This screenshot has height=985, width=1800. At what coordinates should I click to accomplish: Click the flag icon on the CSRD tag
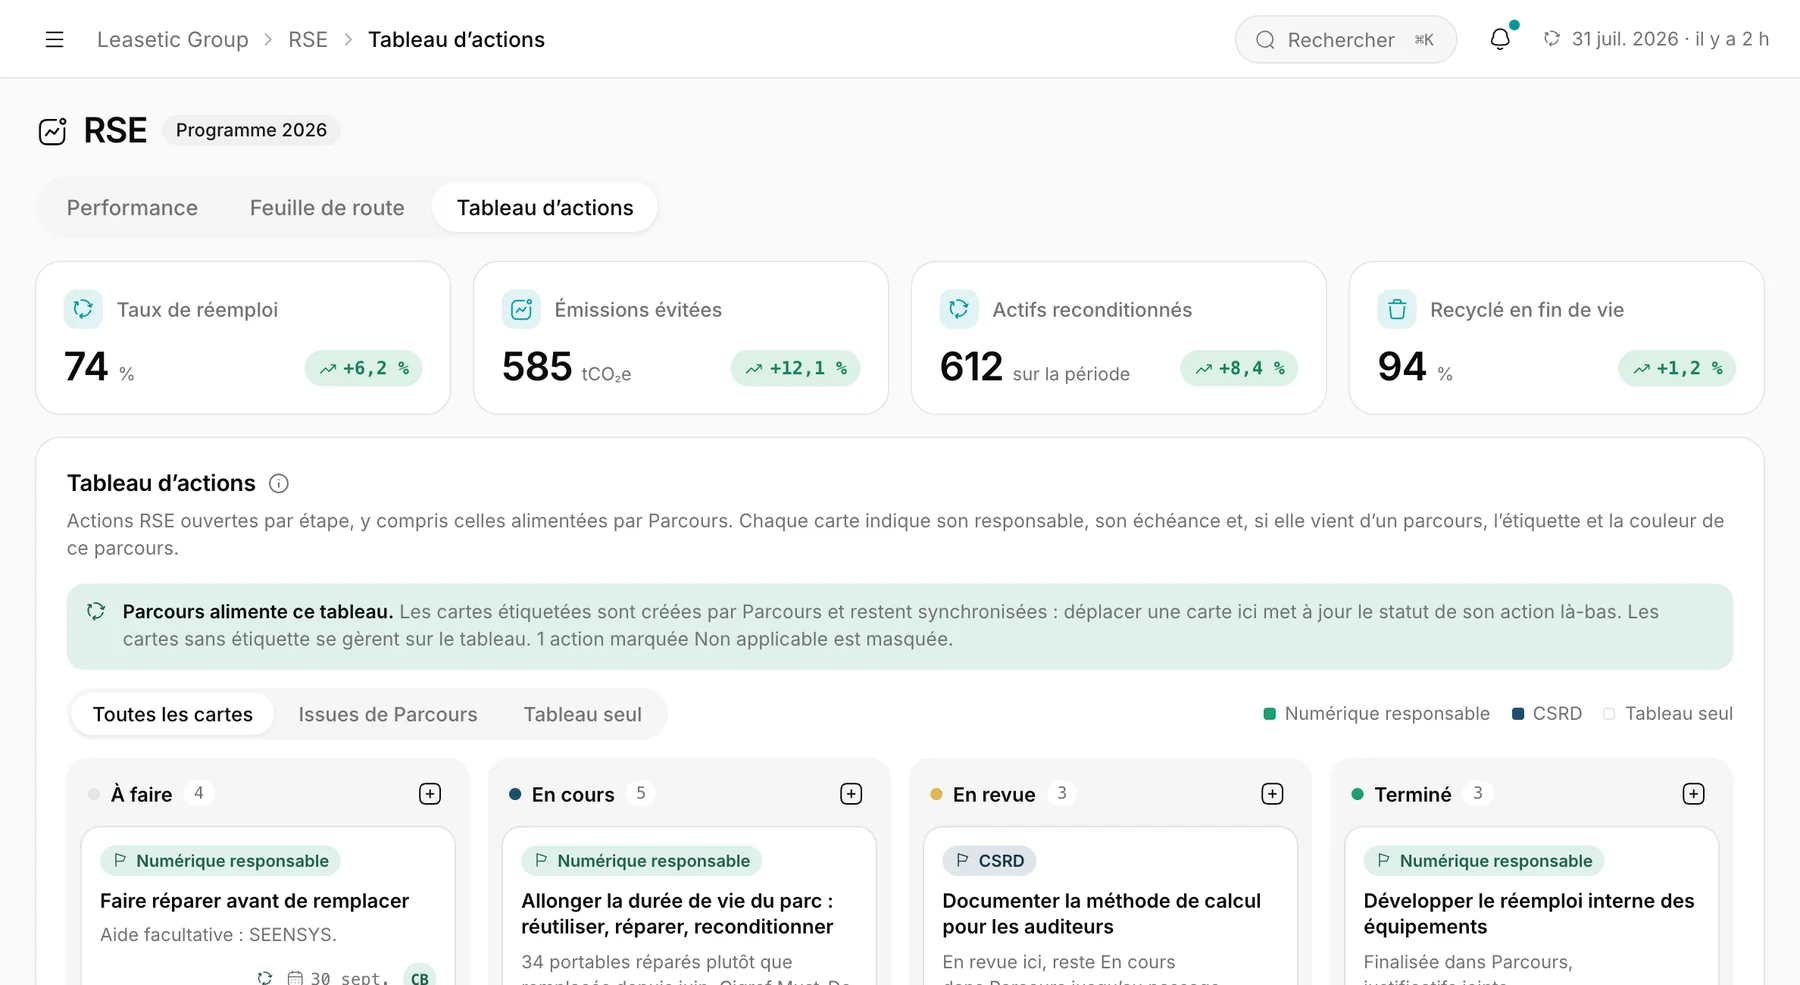962,860
